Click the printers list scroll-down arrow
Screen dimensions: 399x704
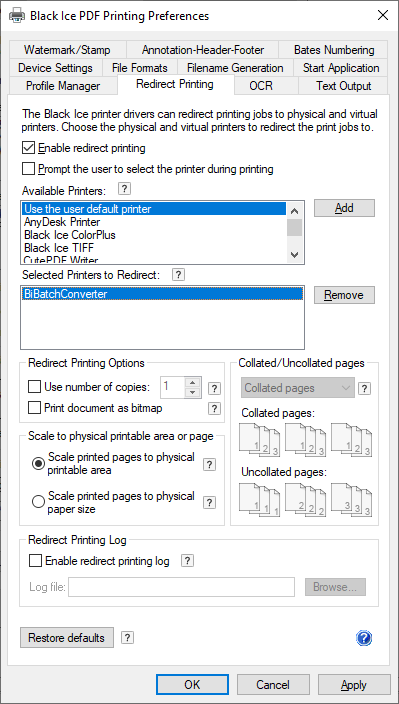(294, 255)
